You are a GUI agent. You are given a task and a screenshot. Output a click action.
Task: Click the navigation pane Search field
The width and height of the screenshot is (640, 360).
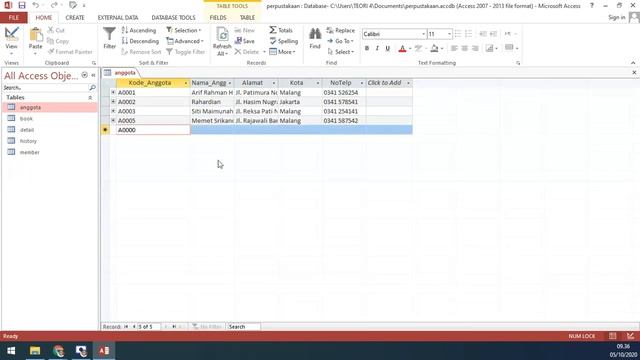[45, 88]
